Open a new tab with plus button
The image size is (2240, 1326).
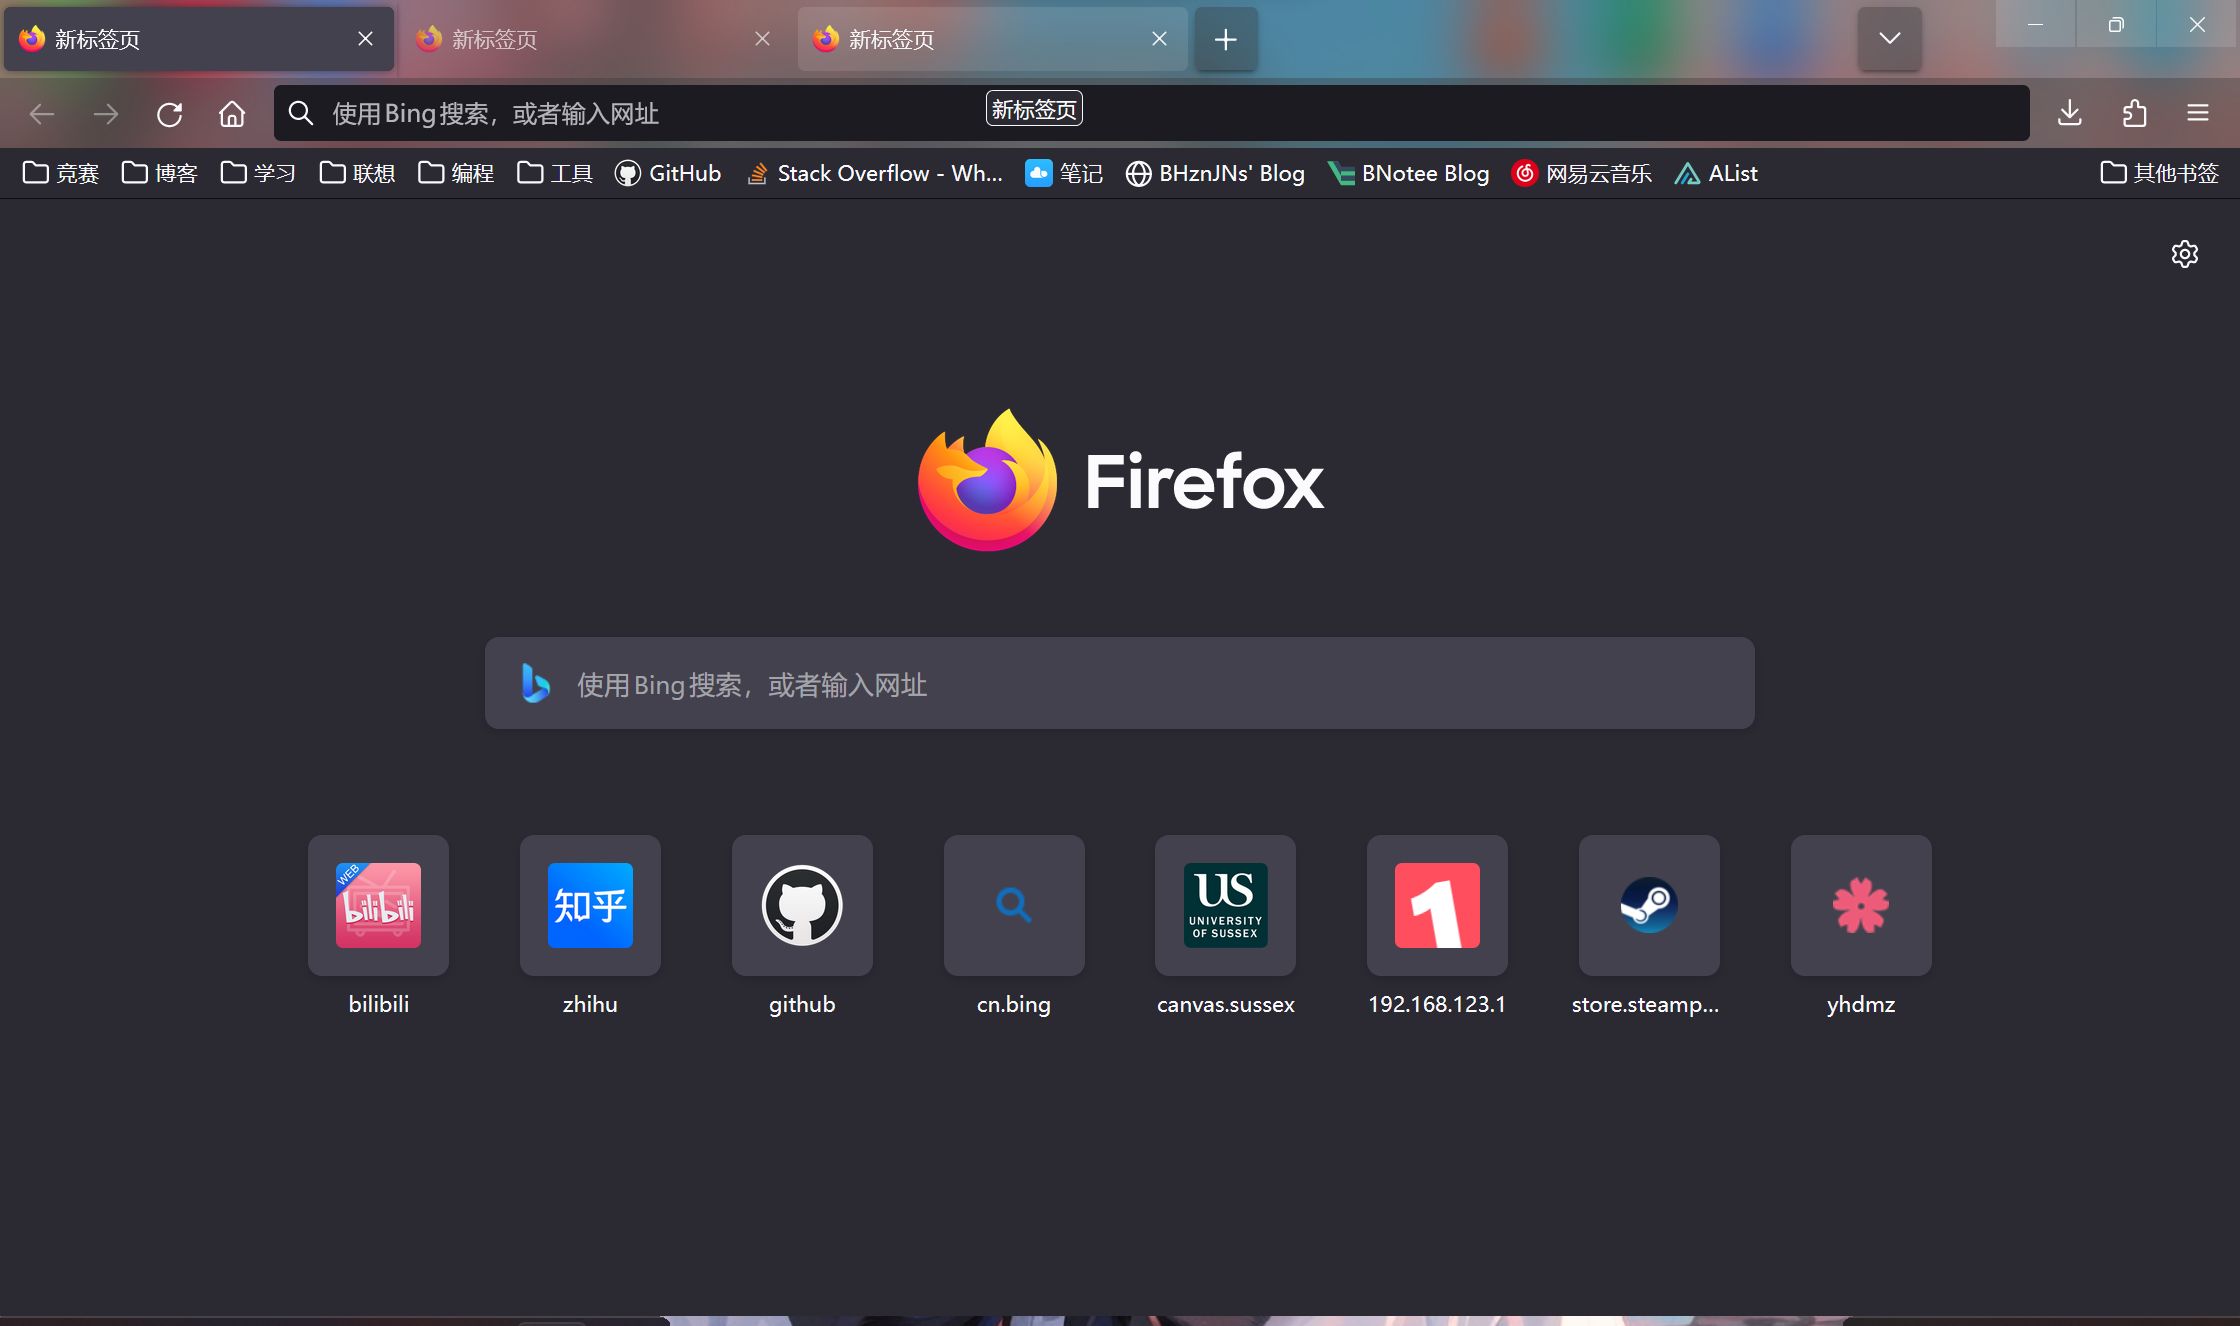point(1226,39)
